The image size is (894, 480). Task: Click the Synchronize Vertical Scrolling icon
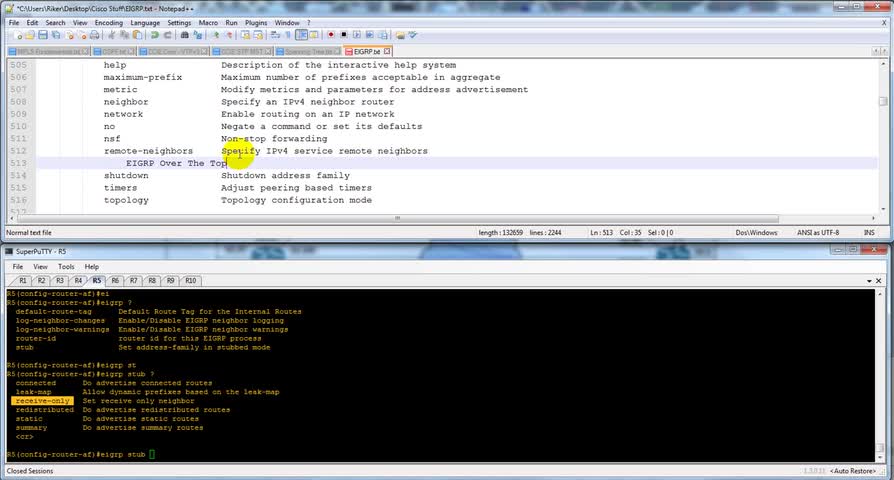click(245, 35)
